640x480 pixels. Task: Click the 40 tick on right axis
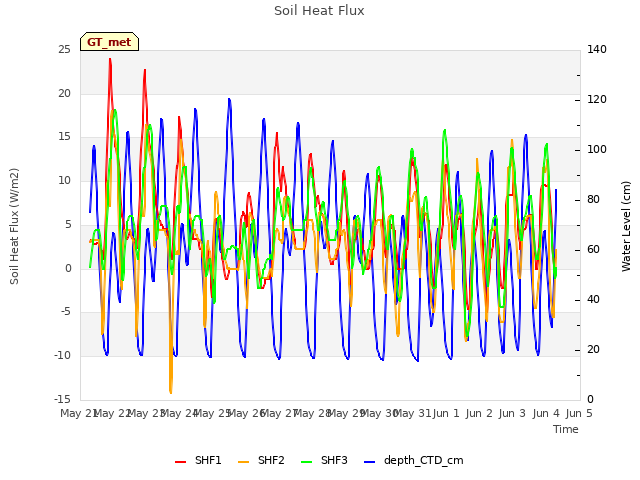593,300
